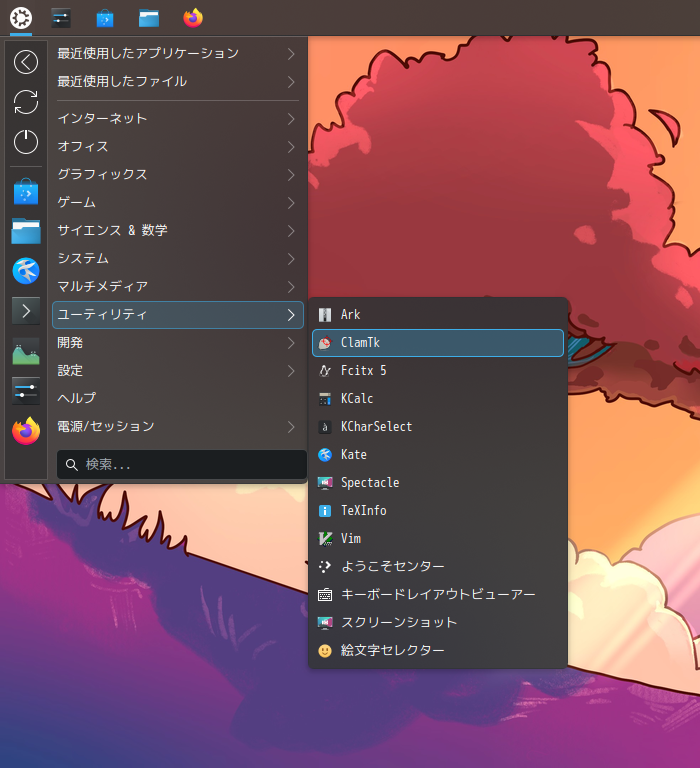Click the restart circular-arrows sidebar icon
Viewport: 700px width, 768px height.
(26, 102)
